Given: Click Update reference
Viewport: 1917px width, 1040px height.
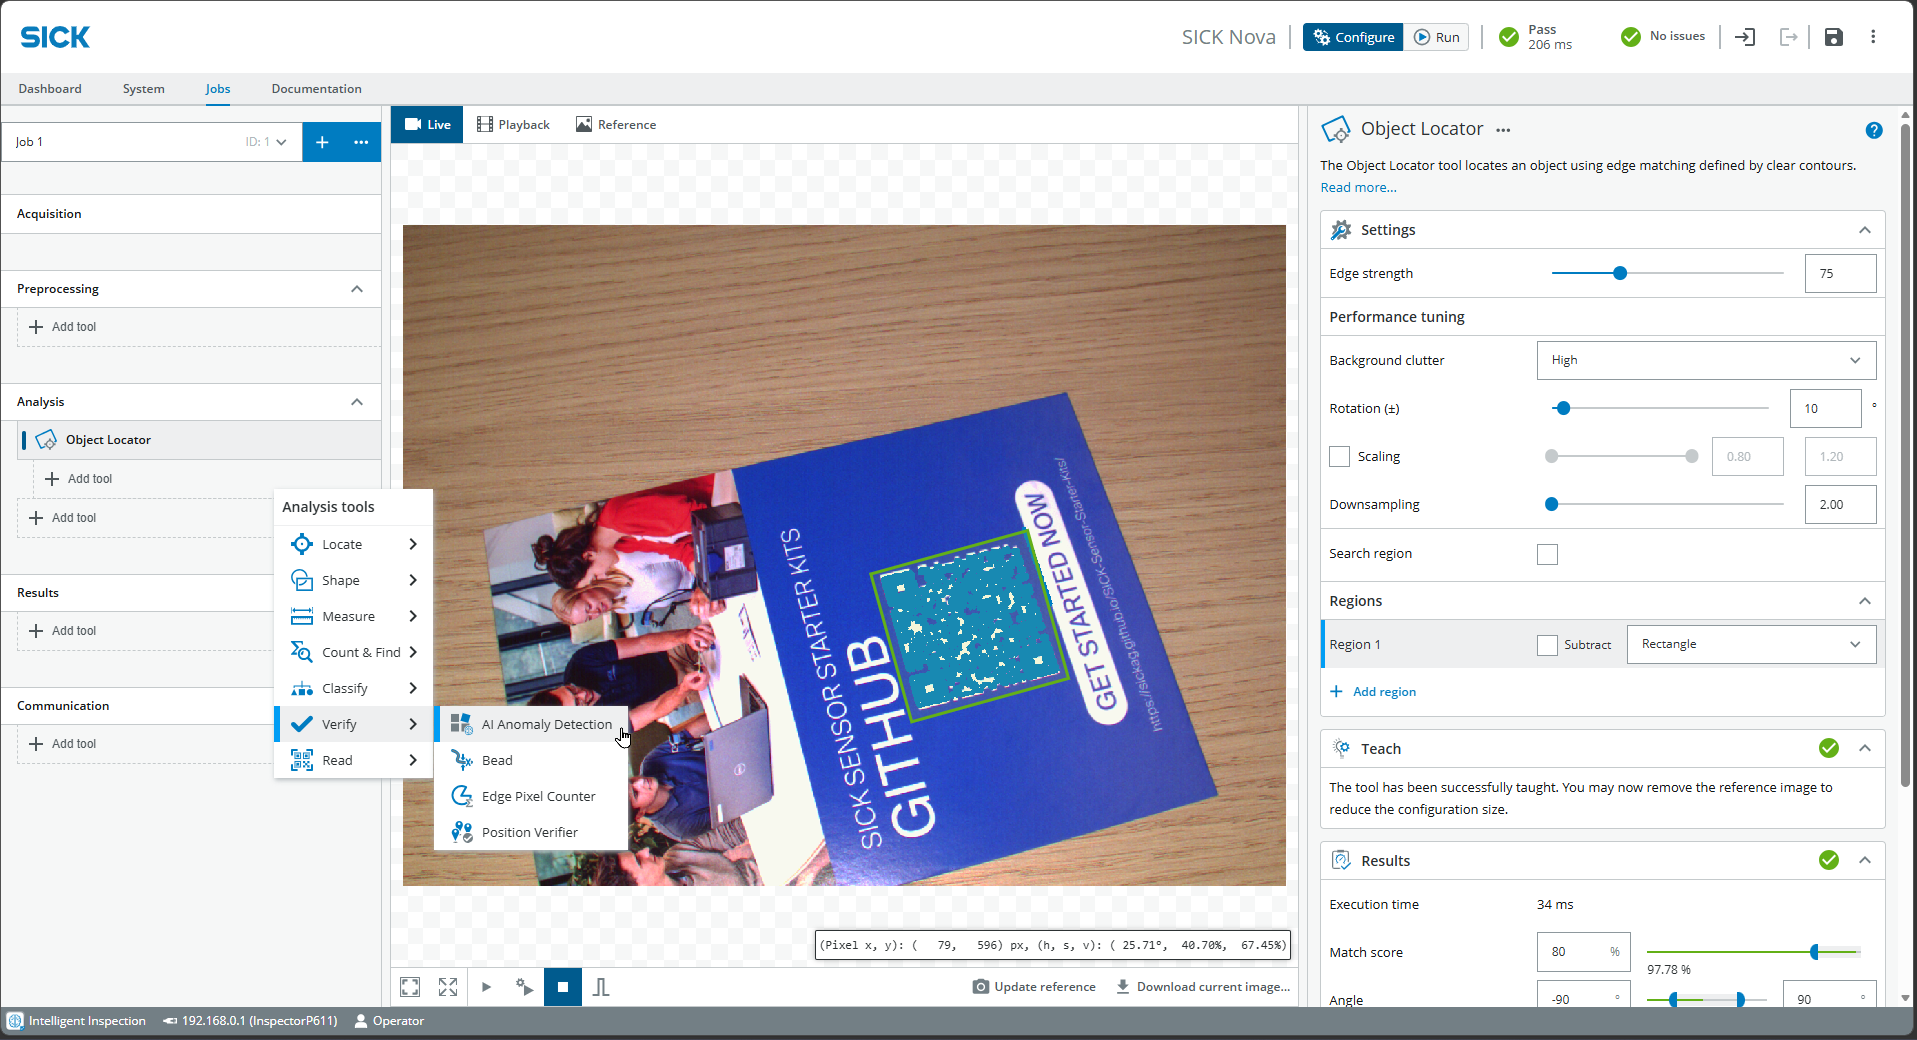Looking at the screenshot, I should point(1034,987).
